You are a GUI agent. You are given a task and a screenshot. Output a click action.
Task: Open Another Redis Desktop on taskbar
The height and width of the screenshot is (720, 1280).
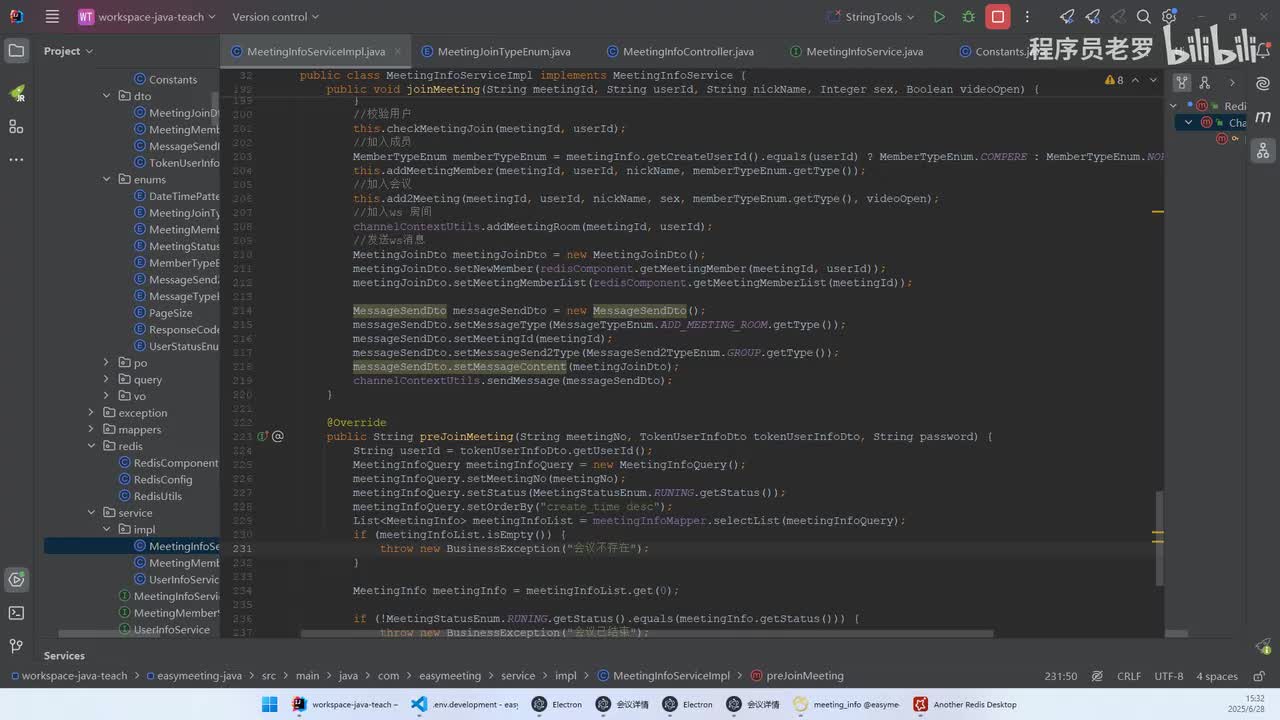(964, 704)
